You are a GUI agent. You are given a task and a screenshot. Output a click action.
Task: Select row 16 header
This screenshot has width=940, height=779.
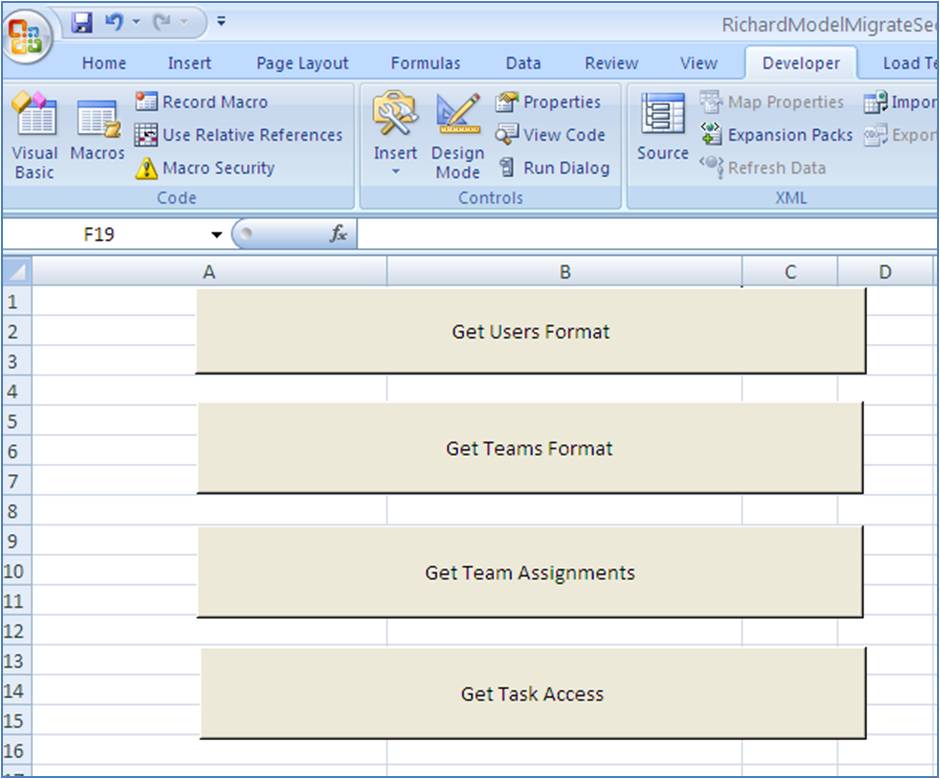(17, 750)
